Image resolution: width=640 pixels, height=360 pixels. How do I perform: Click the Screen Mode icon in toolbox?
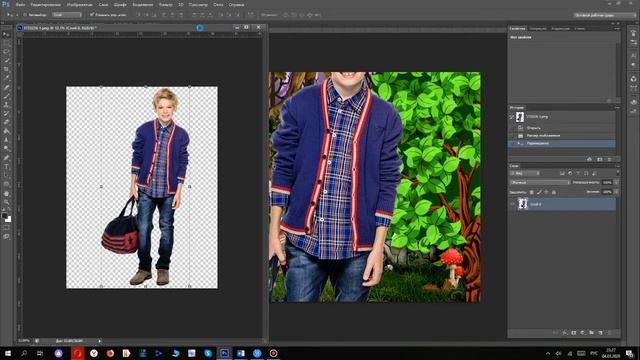coord(7,236)
